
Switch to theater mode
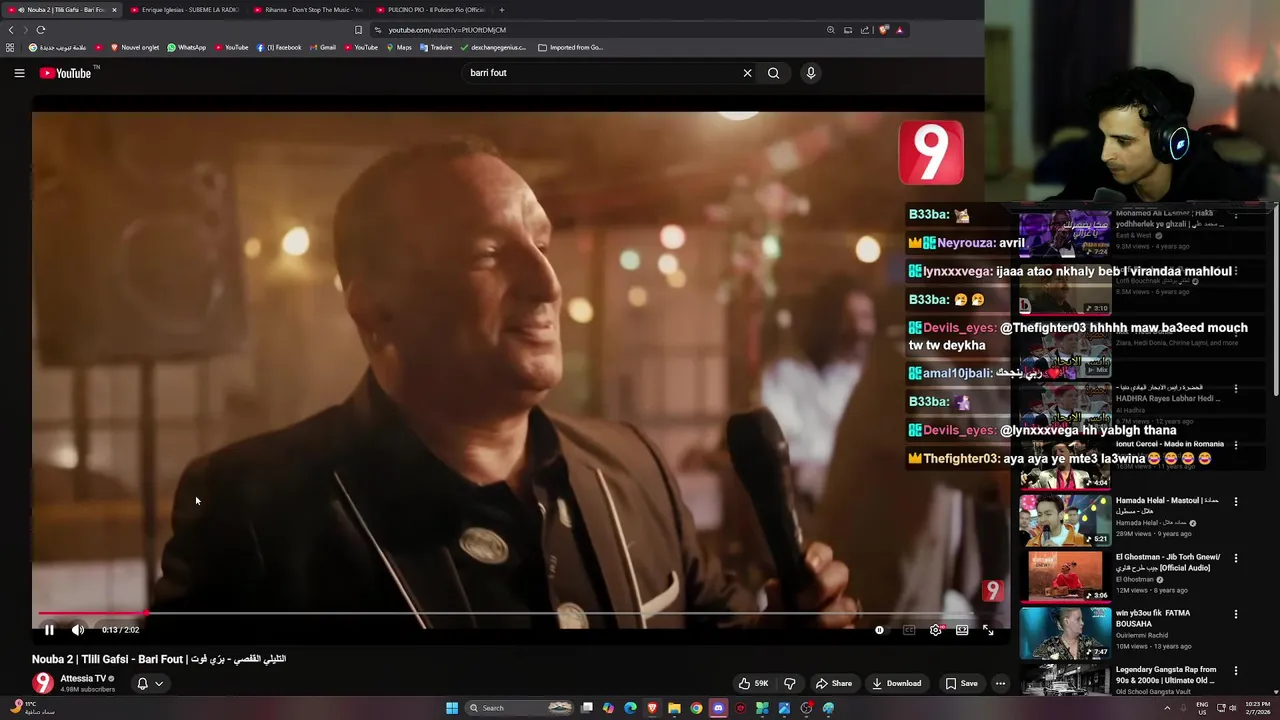pos(962,630)
